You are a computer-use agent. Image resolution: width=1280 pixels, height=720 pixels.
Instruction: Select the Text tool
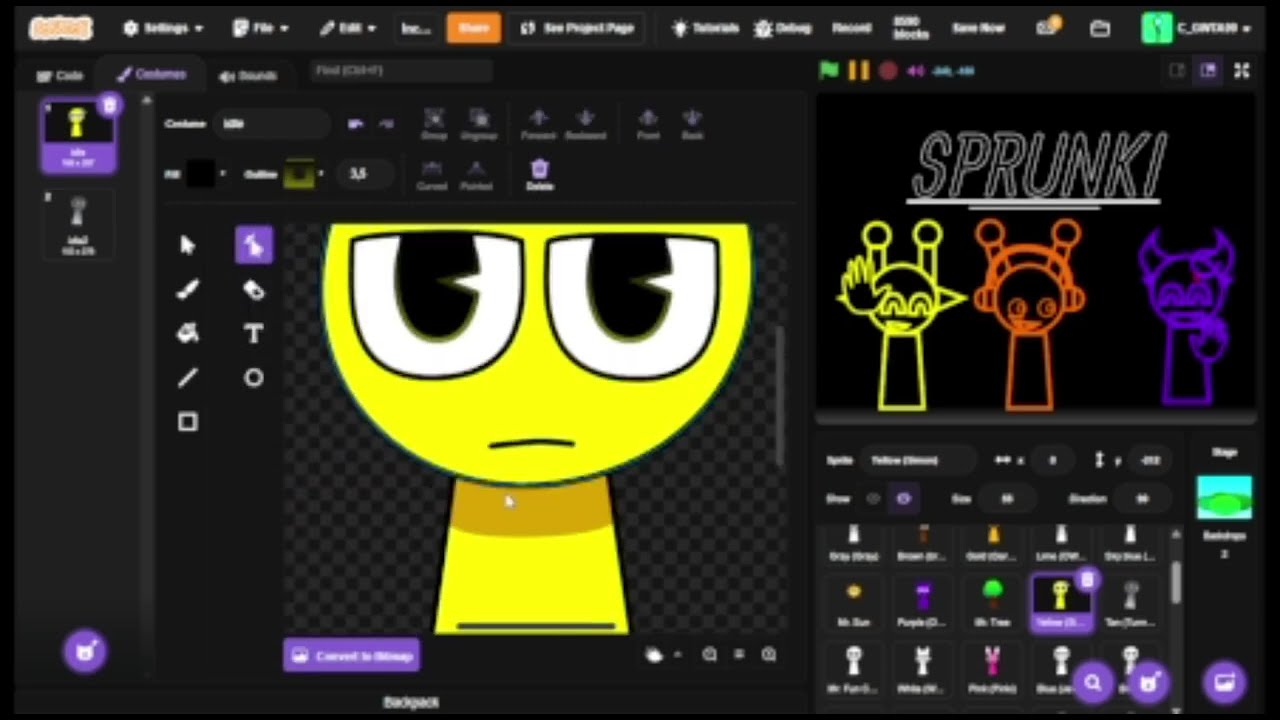(x=253, y=333)
